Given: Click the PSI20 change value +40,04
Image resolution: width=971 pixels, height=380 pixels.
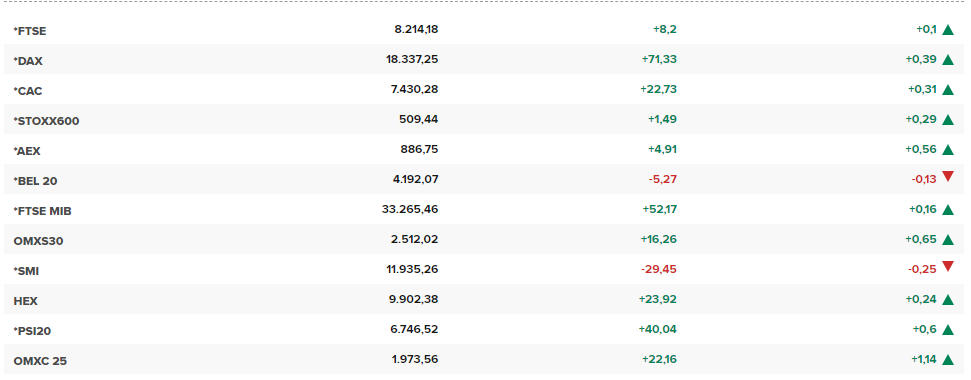Looking at the screenshot, I should (x=658, y=330).
